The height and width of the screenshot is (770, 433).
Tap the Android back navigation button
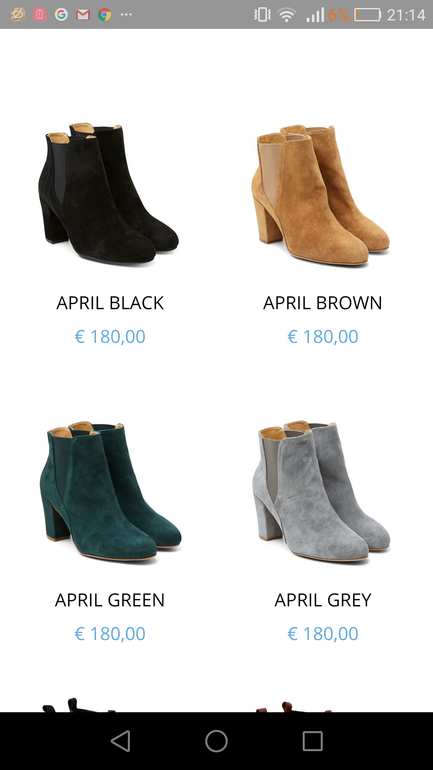[x=121, y=741]
